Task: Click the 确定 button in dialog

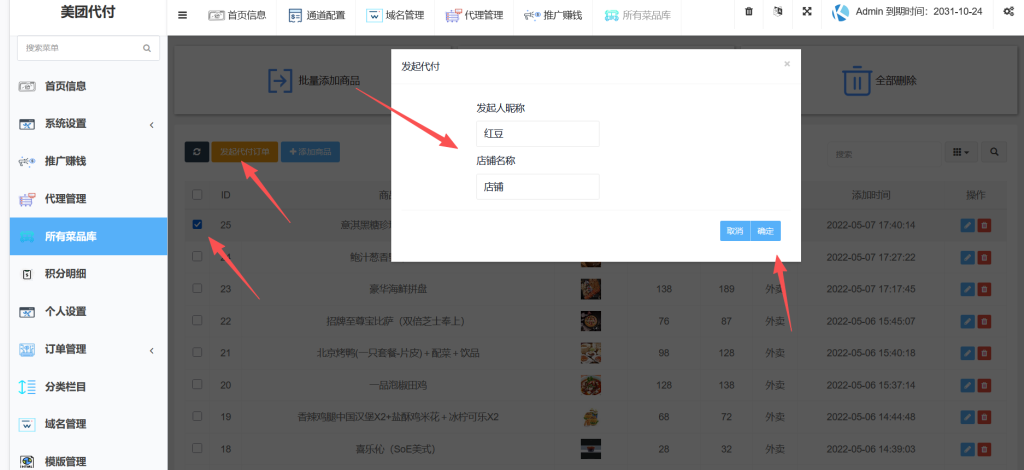Action: click(x=765, y=231)
